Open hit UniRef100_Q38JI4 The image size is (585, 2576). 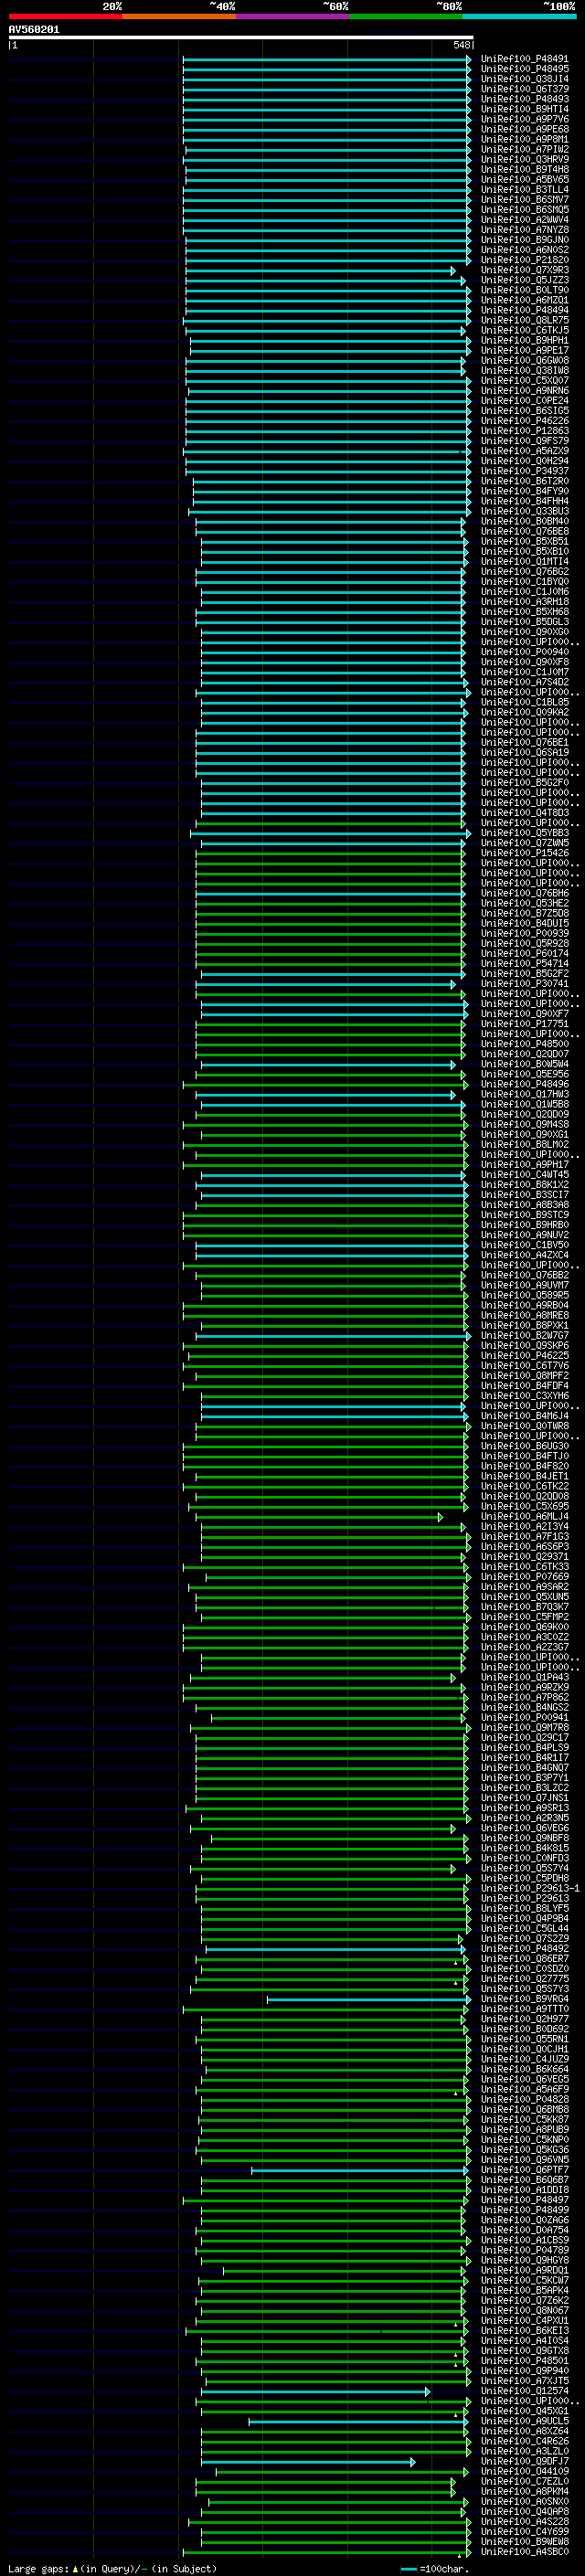click(x=524, y=79)
